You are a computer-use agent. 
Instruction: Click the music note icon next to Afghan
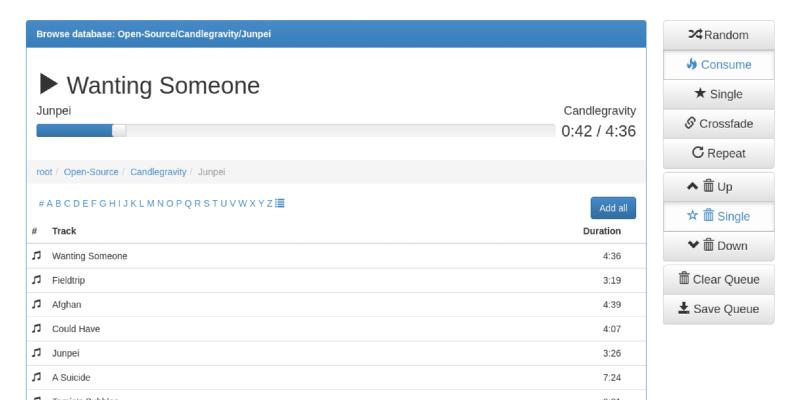click(x=36, y=304)
